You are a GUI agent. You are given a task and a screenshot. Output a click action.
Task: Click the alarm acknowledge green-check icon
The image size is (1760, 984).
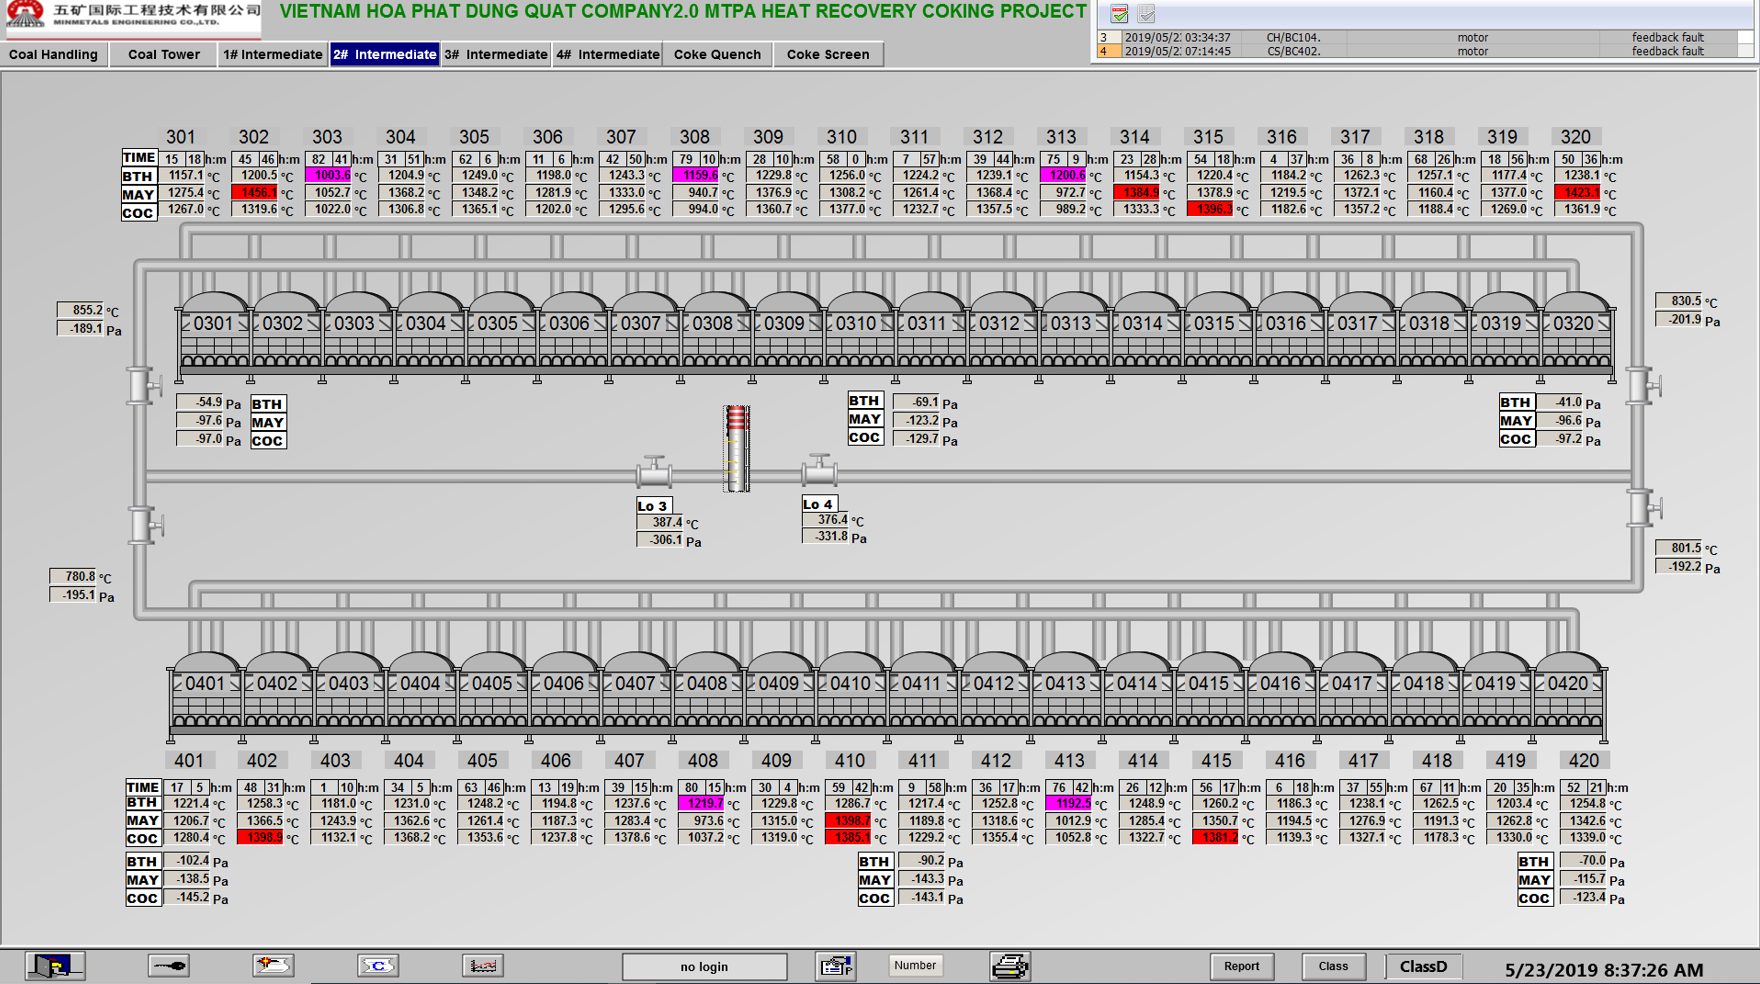click(x=1119, y=14)
